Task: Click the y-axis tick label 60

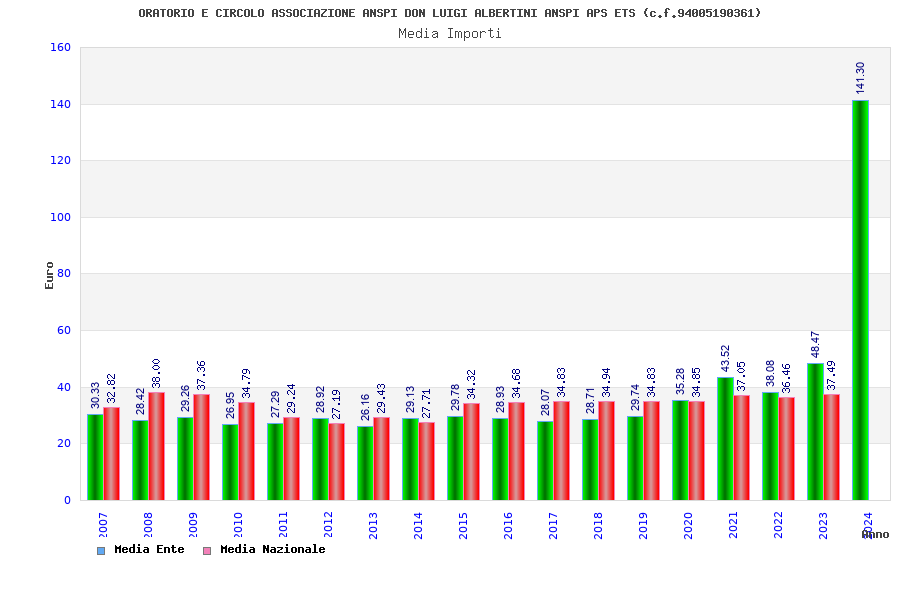Action: click(x=64, y=331)
